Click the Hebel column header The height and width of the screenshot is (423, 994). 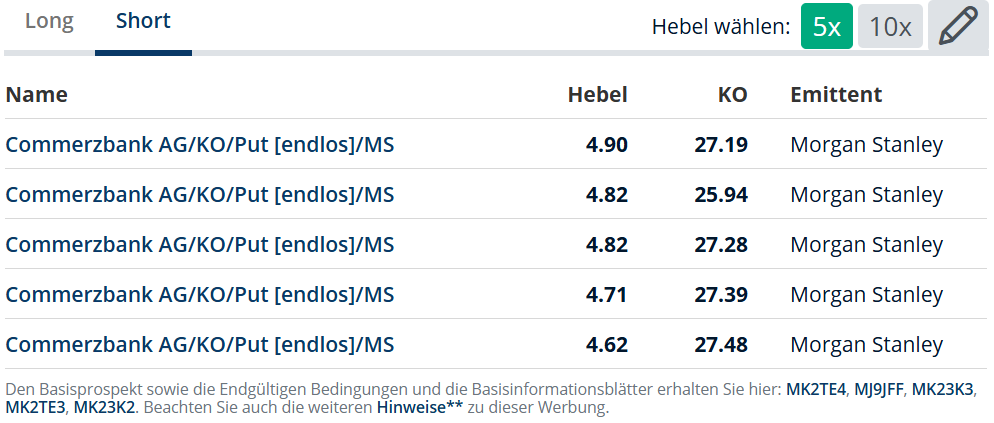coord(597,94)
